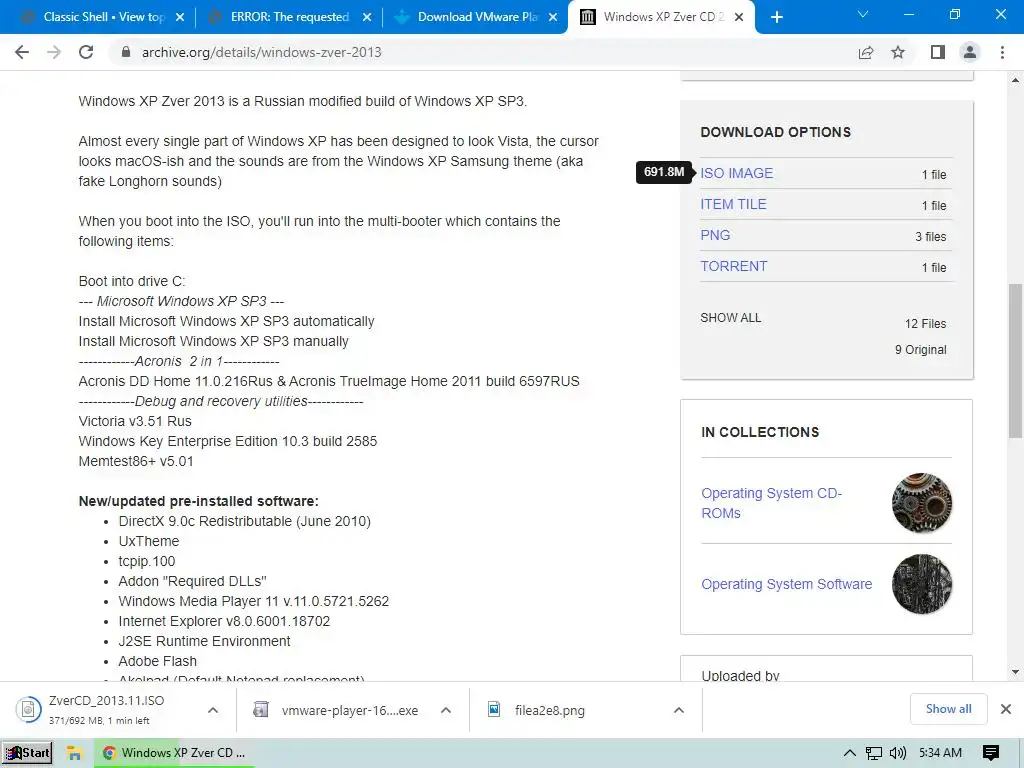The image size is (1024, 768).
Task: Open File Explorer from taskbar
Action: coord(74,753)
